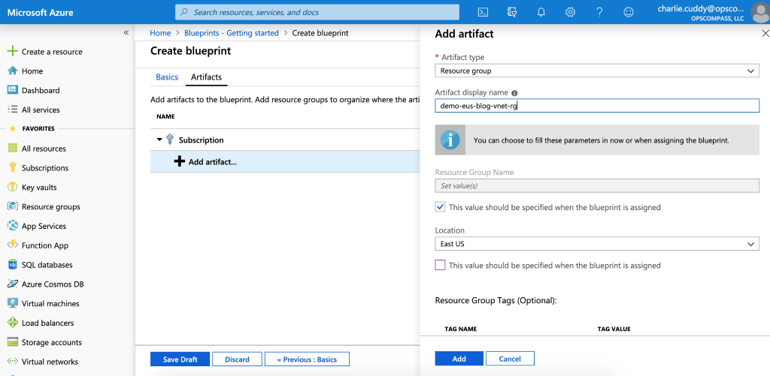This screenshot has height=376, width=770.
Task: Go to Home breadcrumb link
Action: point(161,33)
